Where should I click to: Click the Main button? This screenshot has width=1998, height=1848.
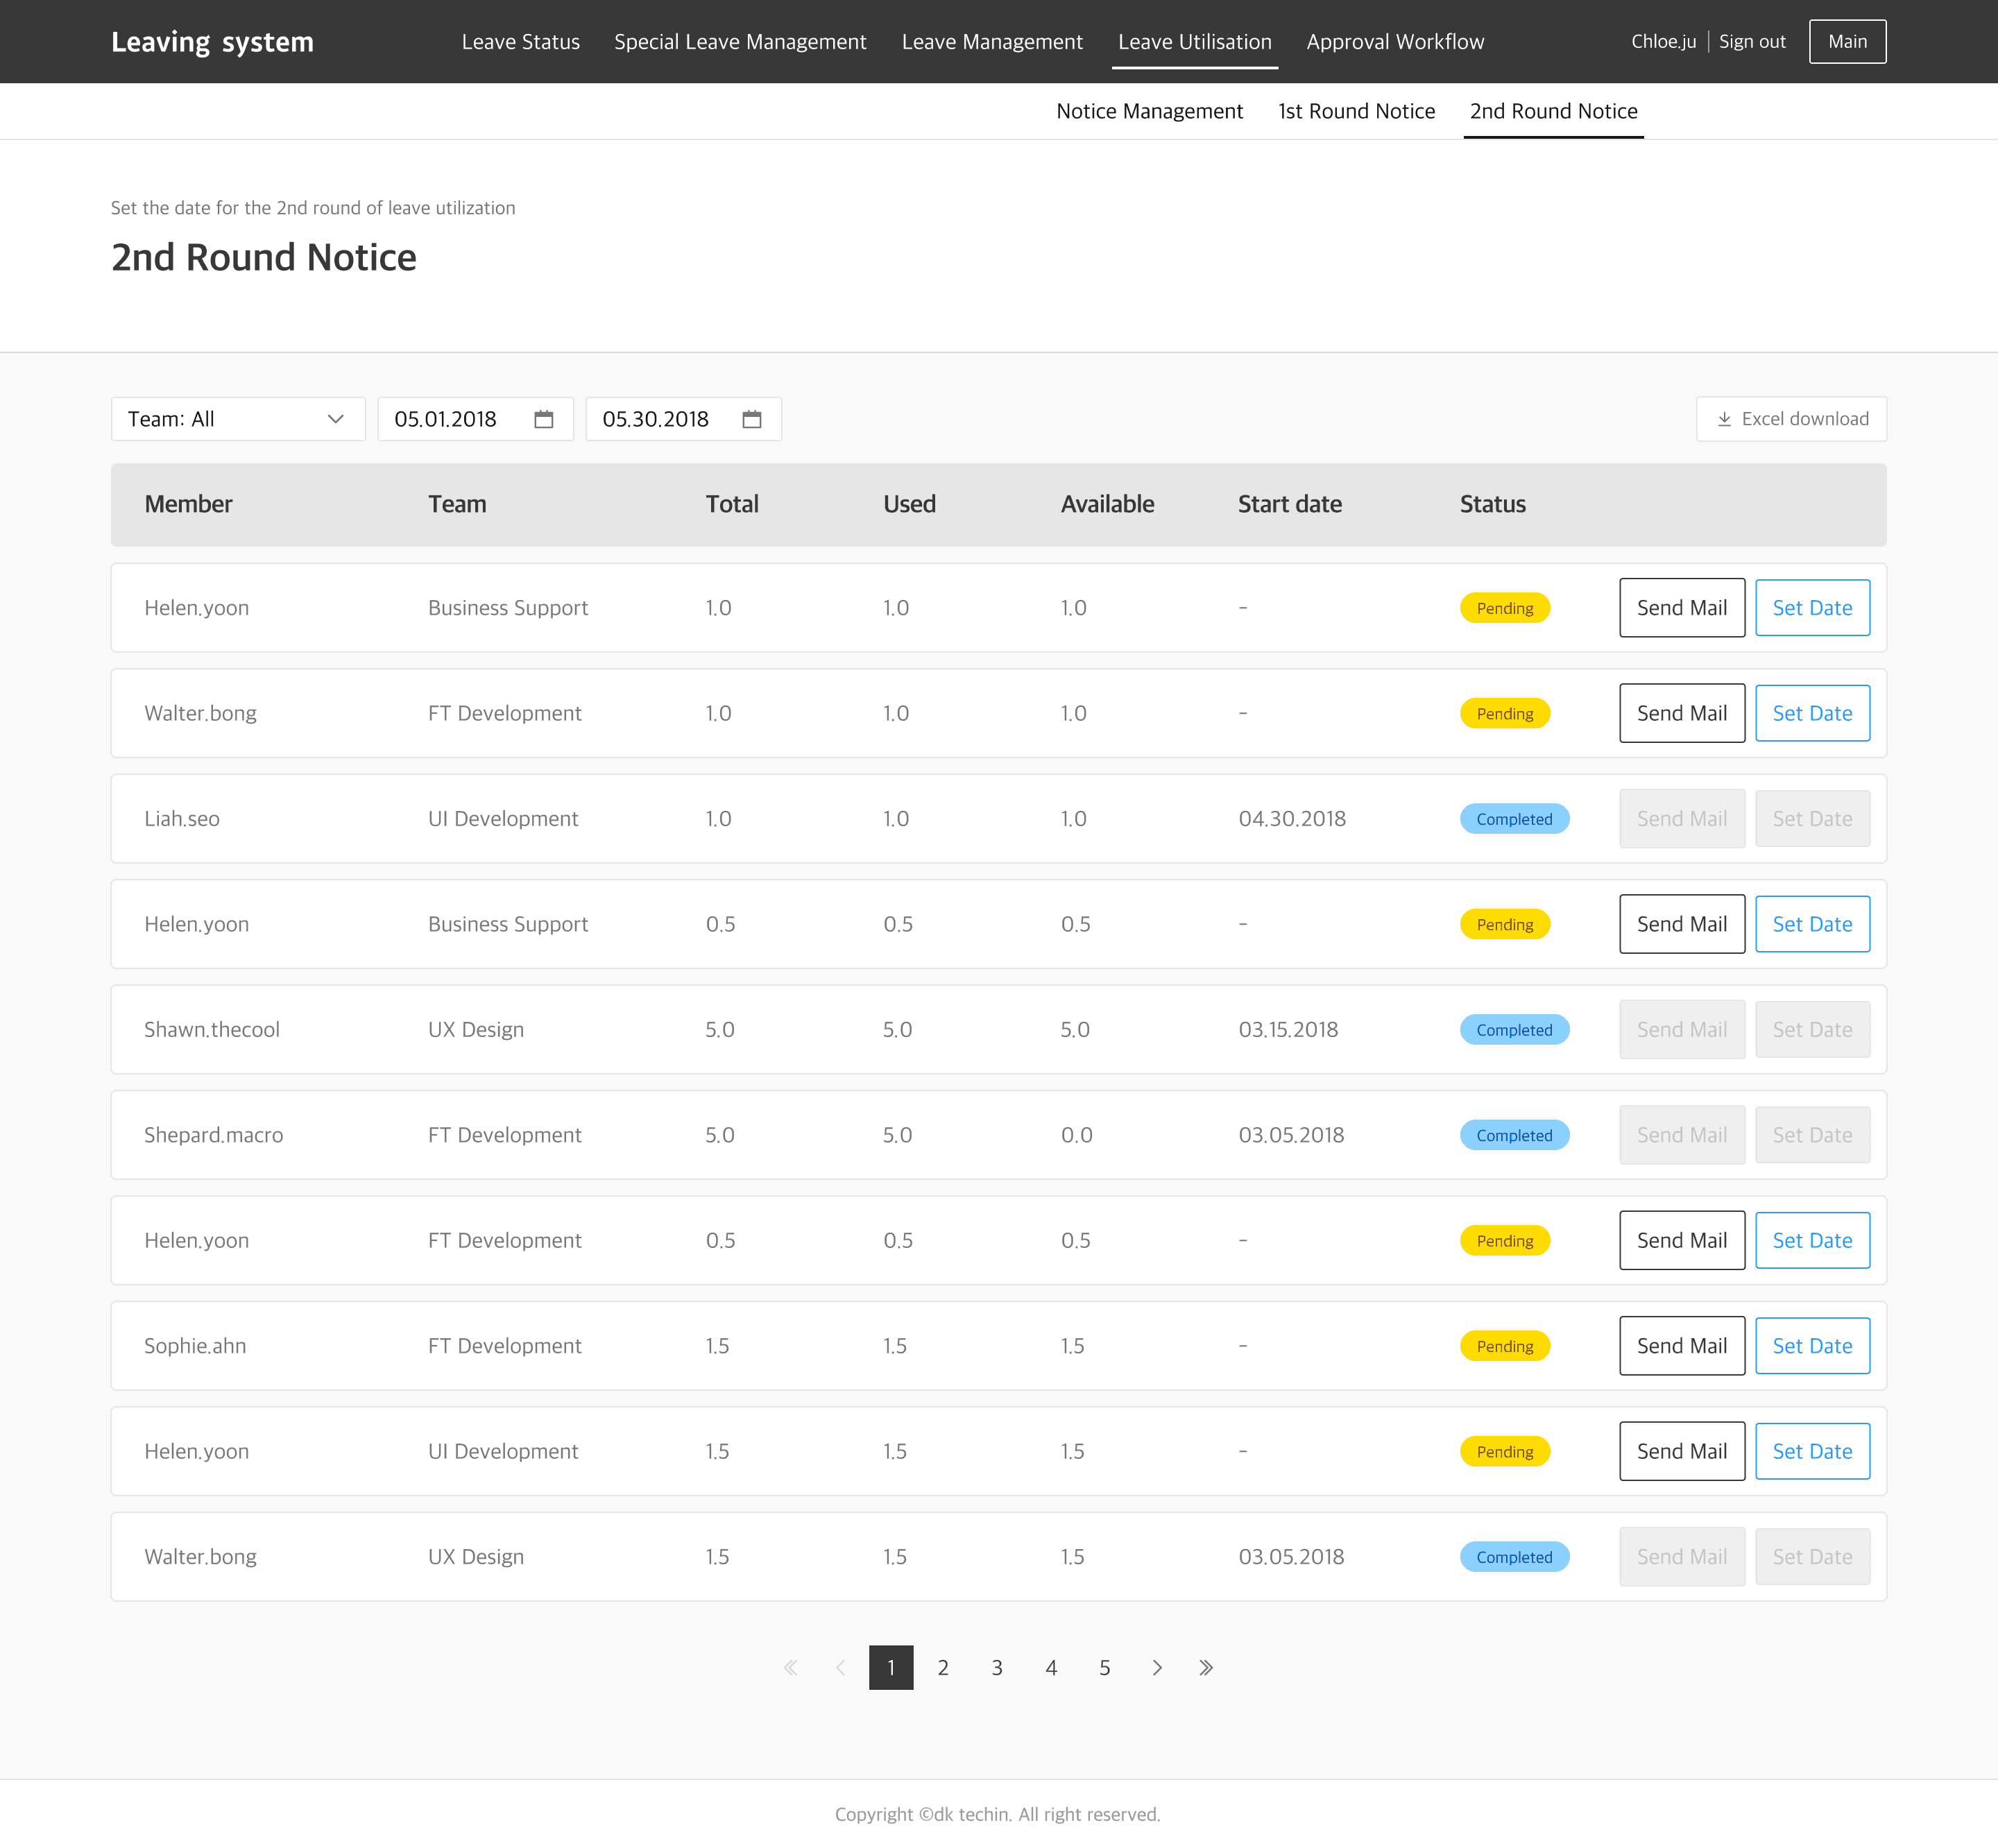[x=1846, y=42]
